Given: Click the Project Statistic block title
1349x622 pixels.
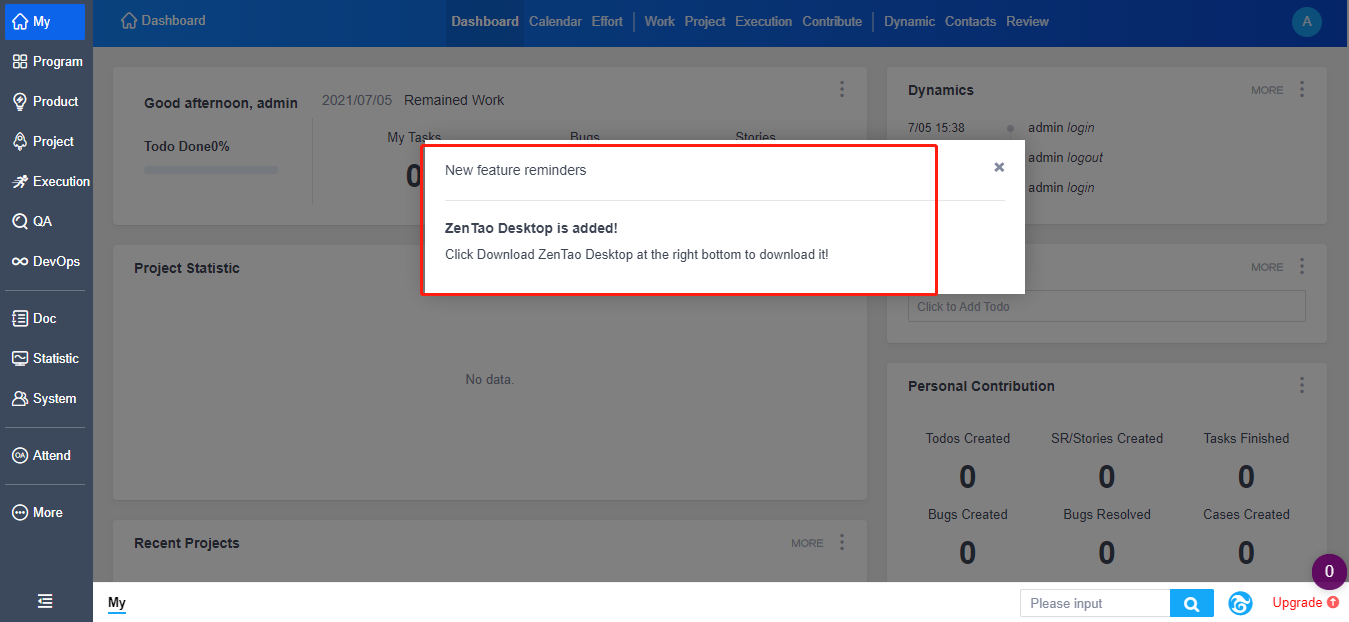Looking at the screenshot, I should pyautogui.click(x=187, y=268).
